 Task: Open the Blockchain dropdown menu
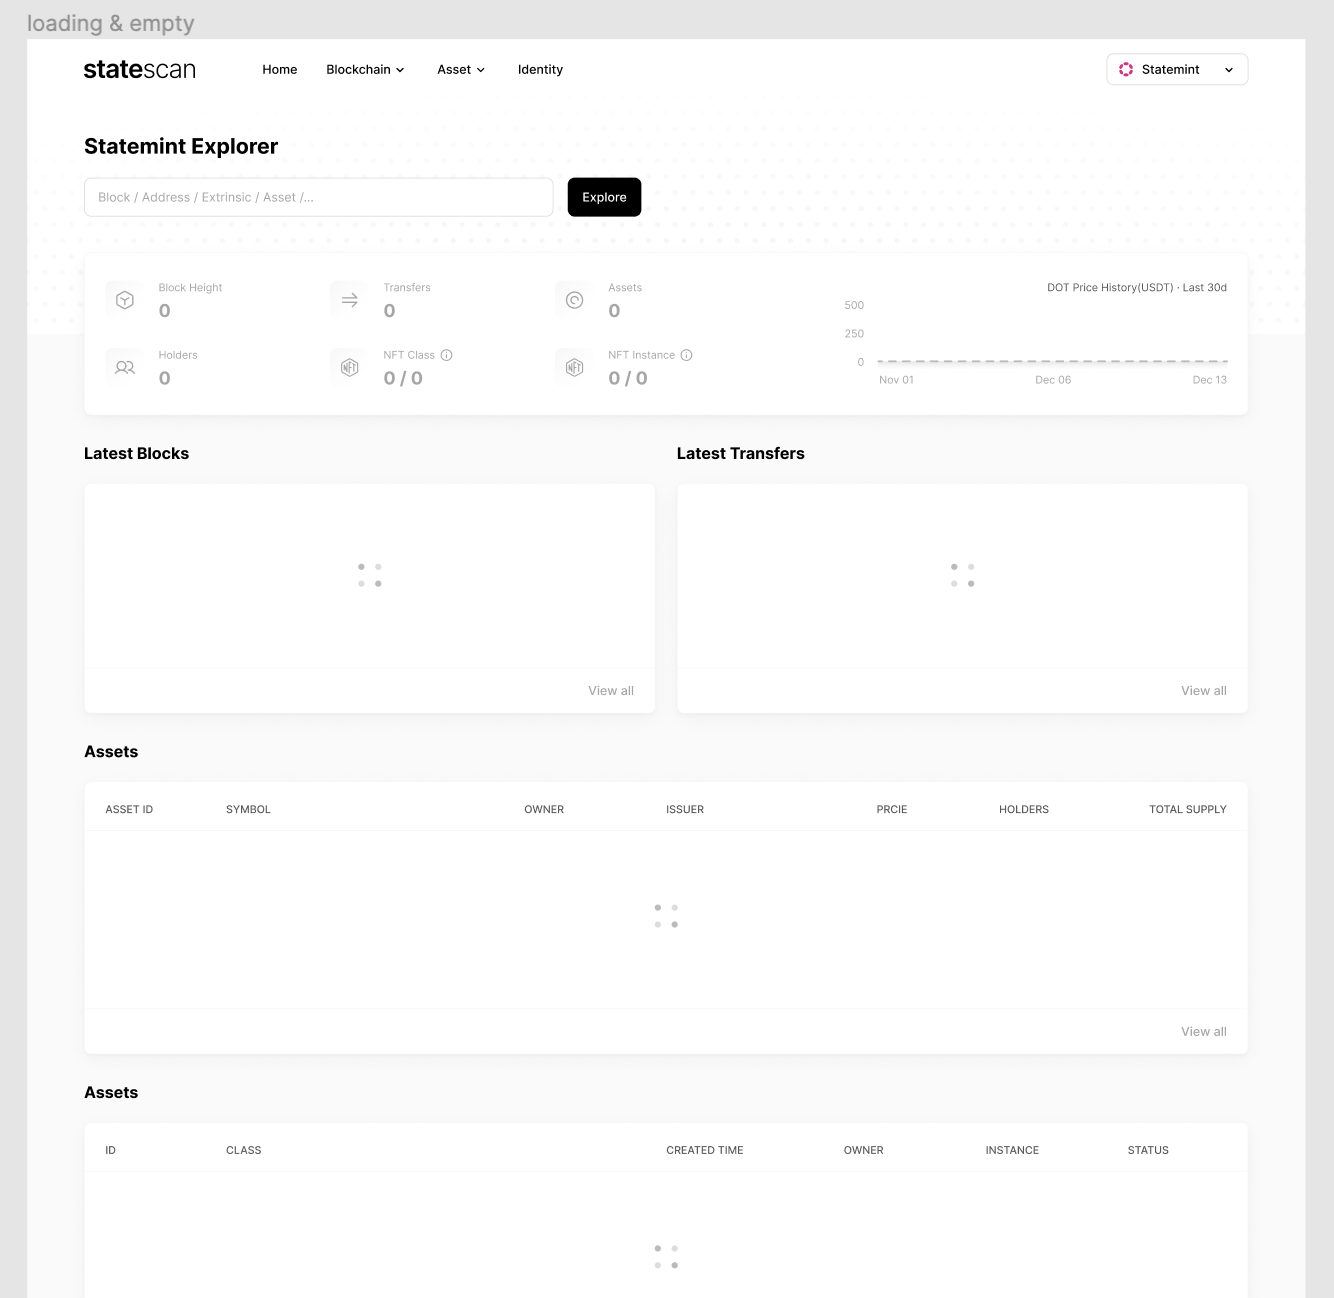click(364, 69)
